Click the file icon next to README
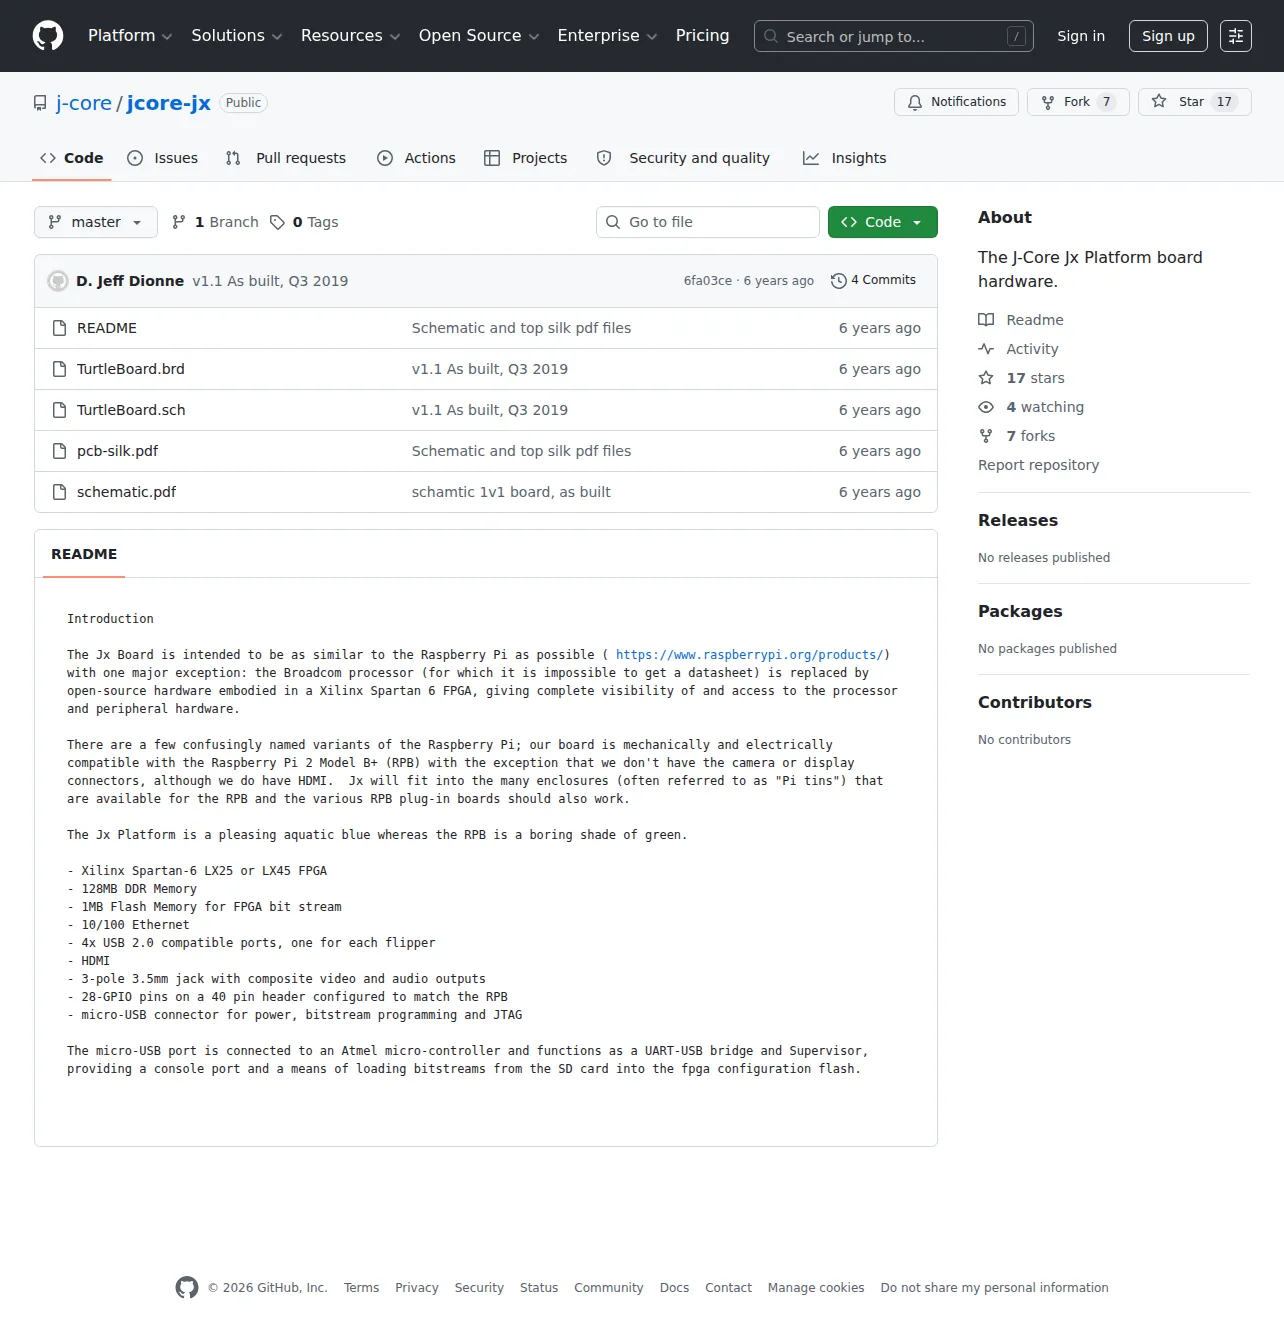1284x1341 pixels. (59, 328)
